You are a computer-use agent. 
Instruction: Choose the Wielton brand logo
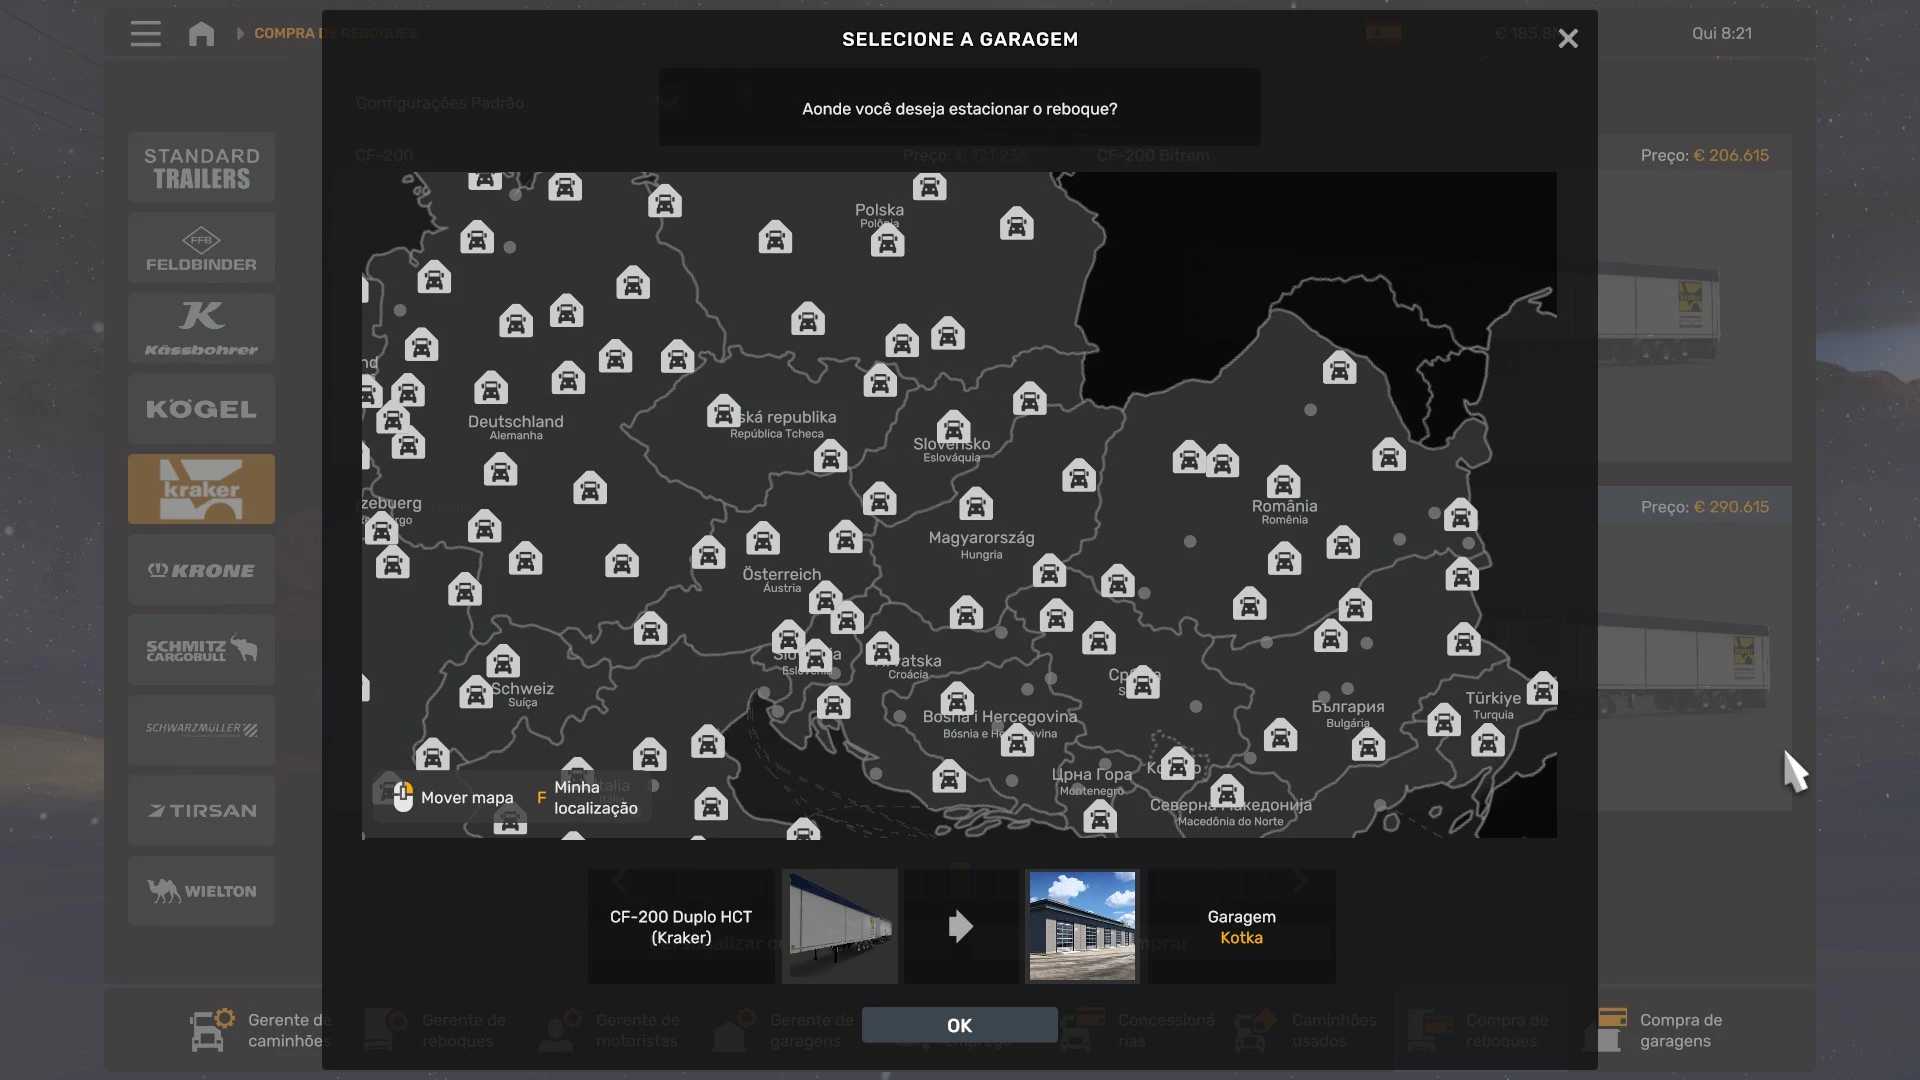pyautogui.click(x=201, y=891)
